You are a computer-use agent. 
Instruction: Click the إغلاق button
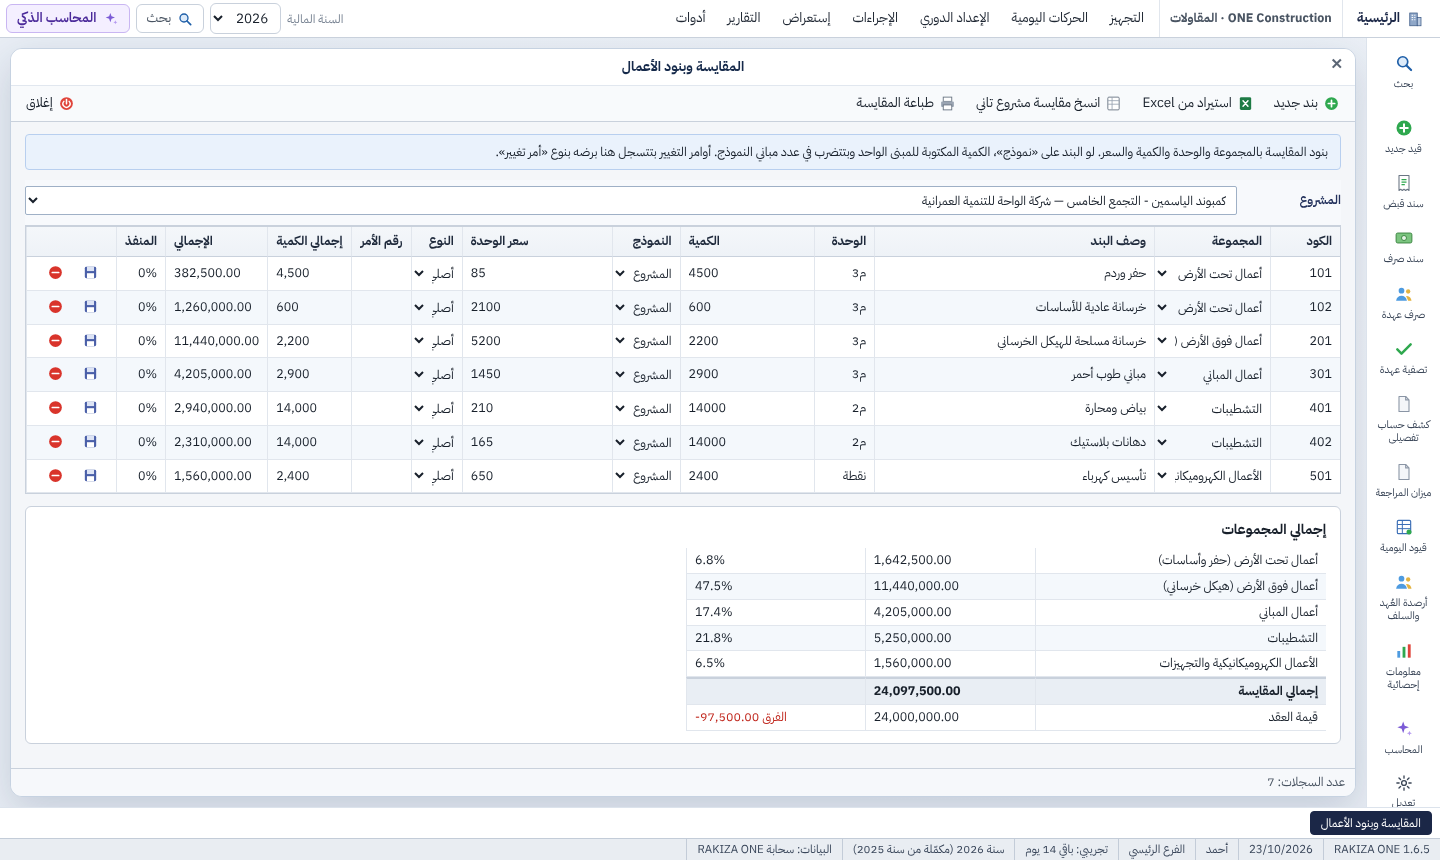coord(50,103)
